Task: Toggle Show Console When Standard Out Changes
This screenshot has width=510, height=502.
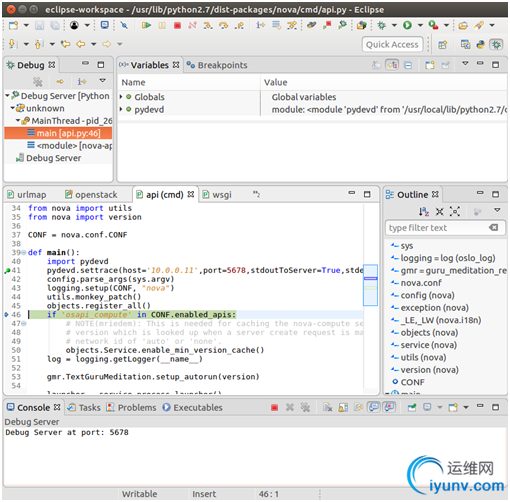Action: point(374,407)
